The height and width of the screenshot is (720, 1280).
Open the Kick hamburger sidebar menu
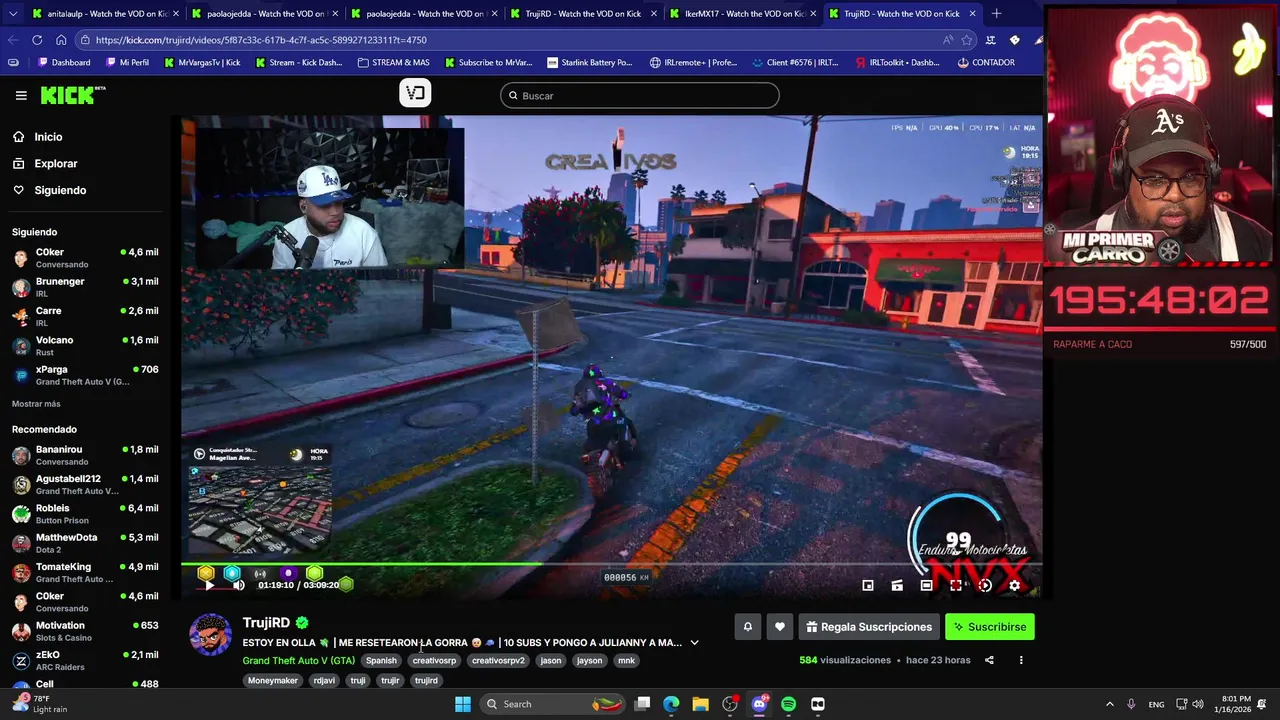click(21, 95)
